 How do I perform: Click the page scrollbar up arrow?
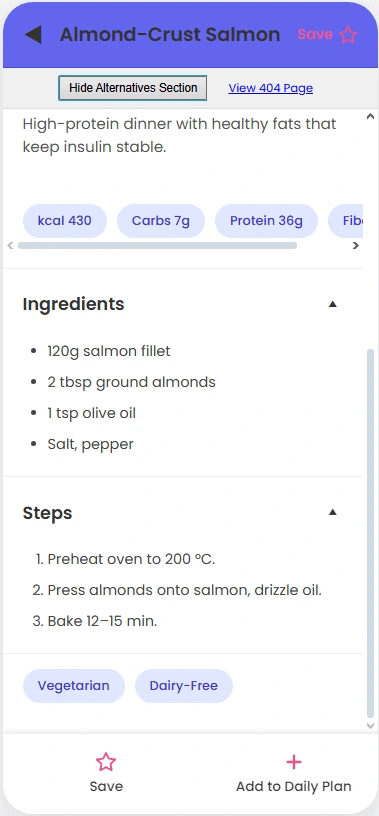point(370,117)
